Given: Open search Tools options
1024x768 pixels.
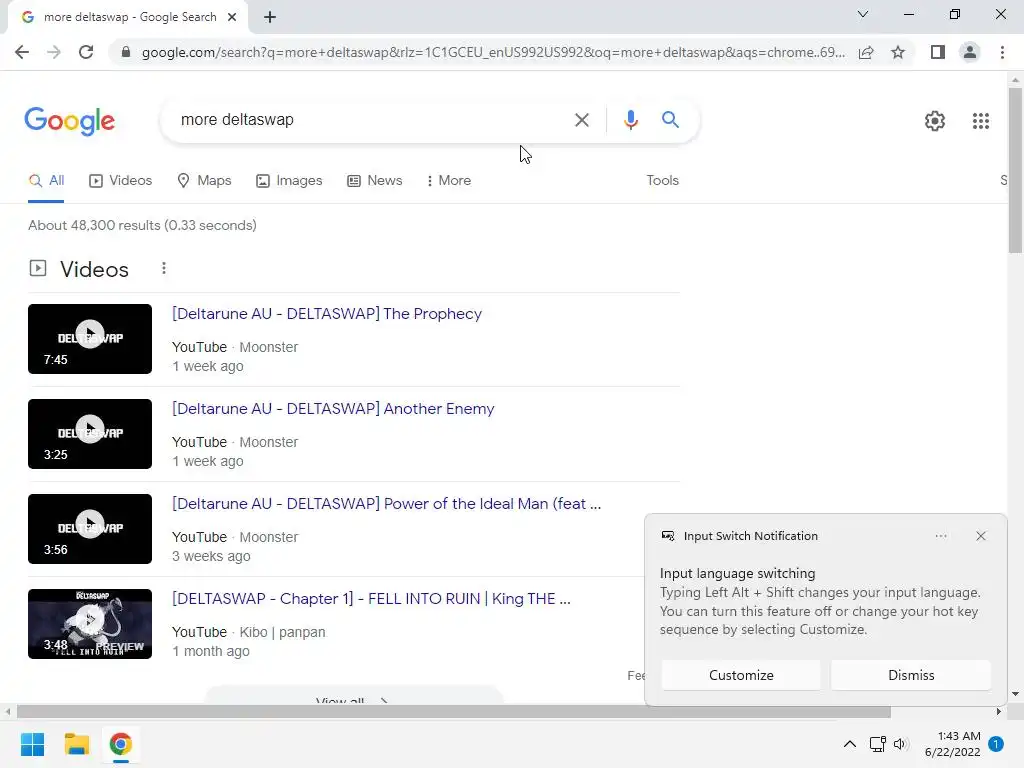Looking at the screenshot, I should [x=662, y=180].
